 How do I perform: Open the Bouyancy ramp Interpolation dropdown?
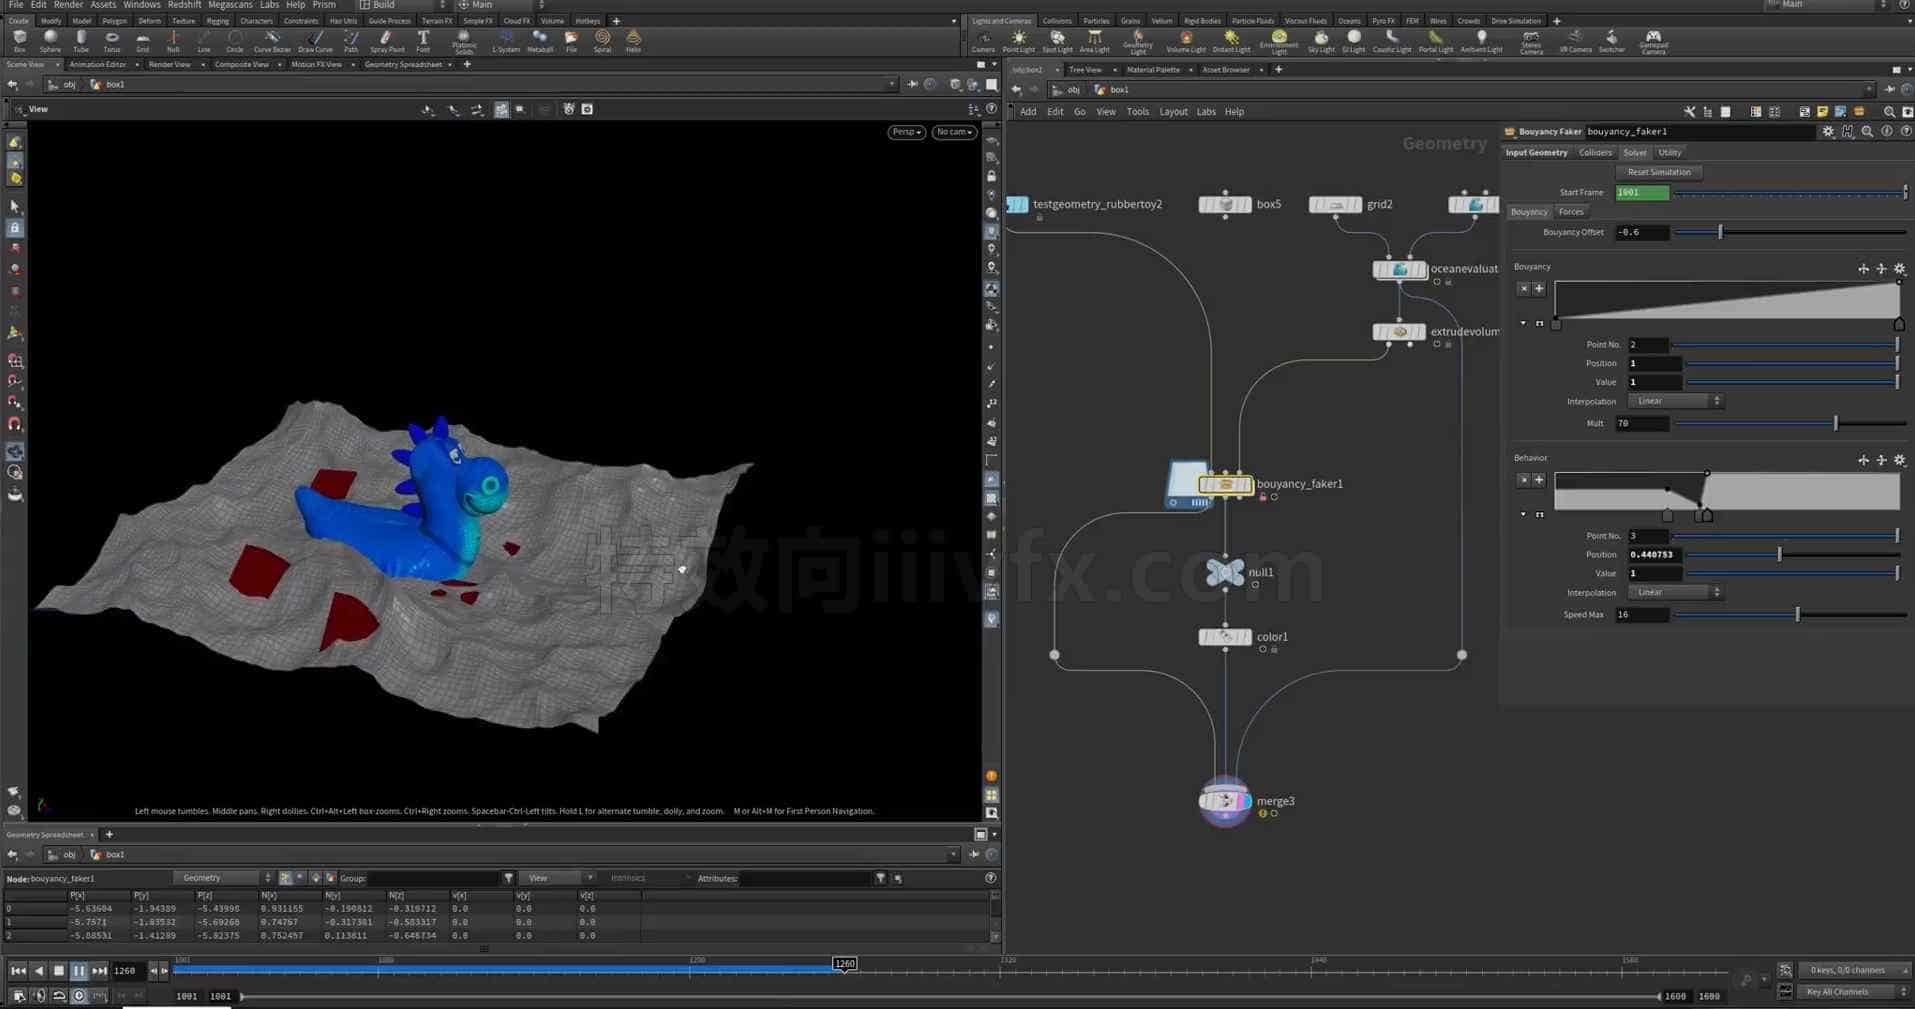tap(1676, 401)
